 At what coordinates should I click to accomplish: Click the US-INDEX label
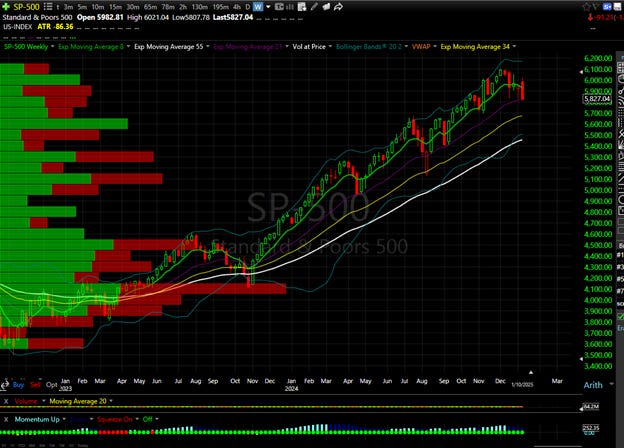tap(18, 27)
